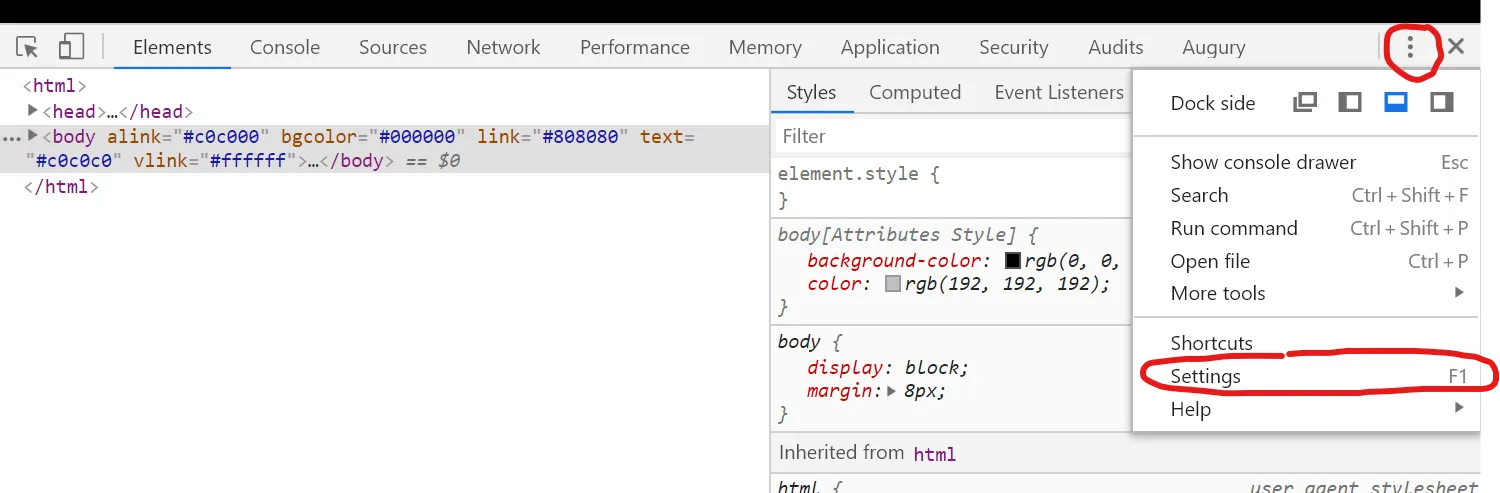Screen dimensions: 1500x493
Task: Dock DevTools to the bottom
Action: [x=1396, y=102]
